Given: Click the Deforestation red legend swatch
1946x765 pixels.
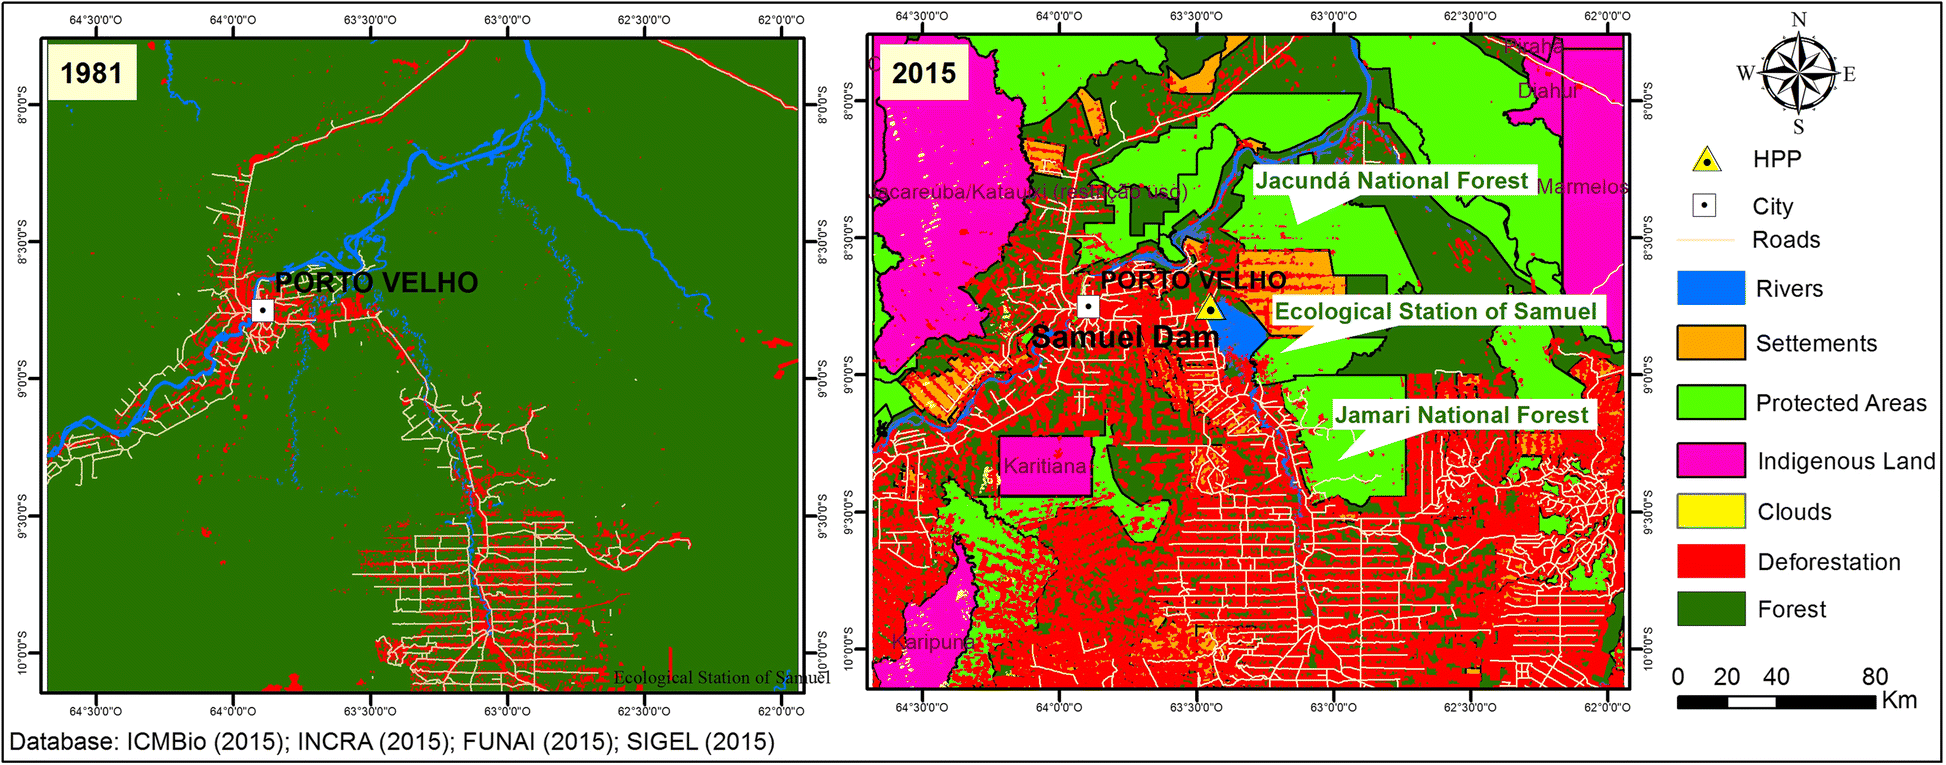Looking at the screenshot, I should coord(1711,561).
